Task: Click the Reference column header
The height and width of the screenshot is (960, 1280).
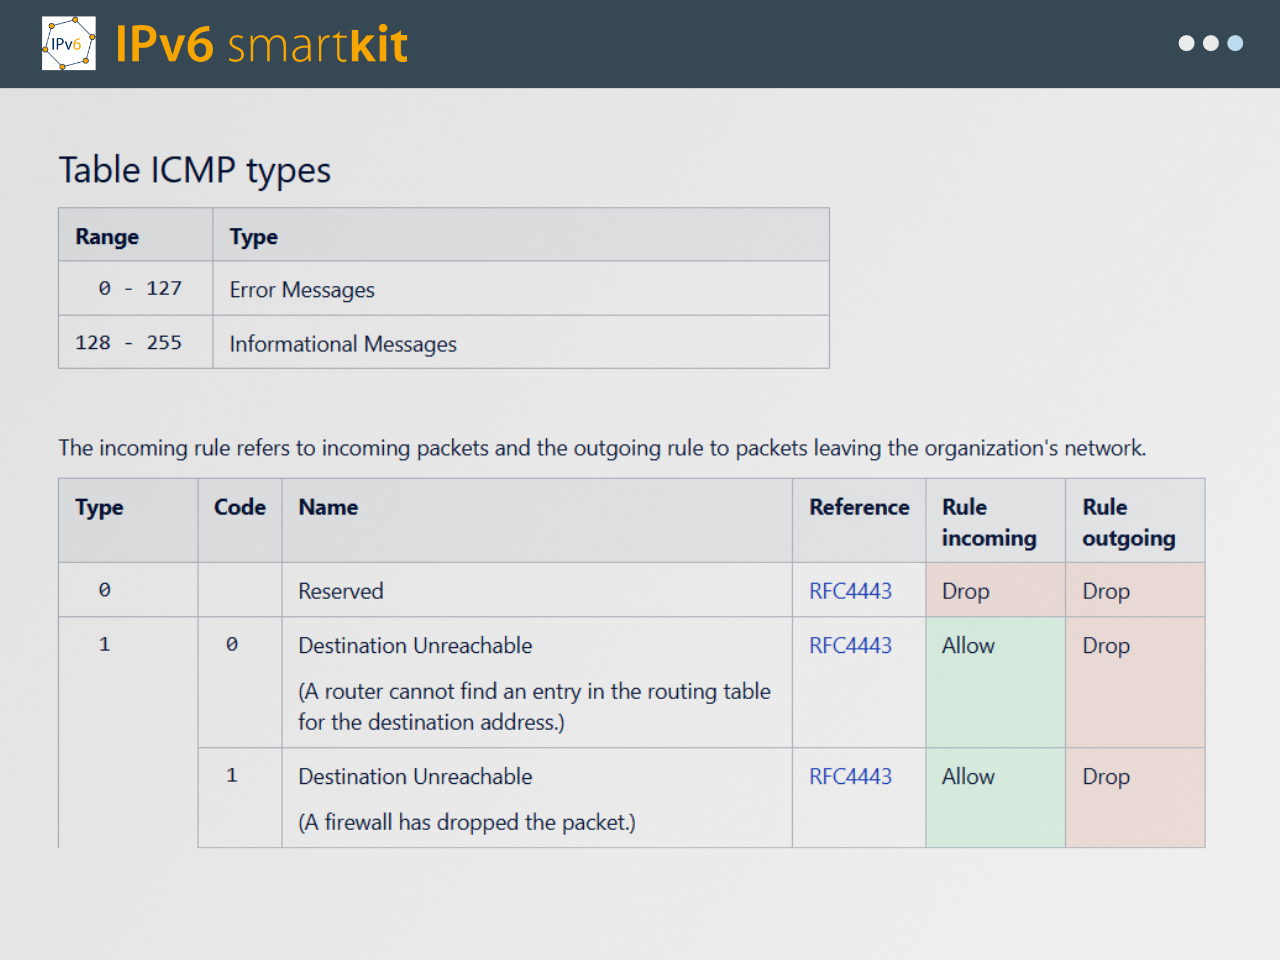Action: click(859, 508)
